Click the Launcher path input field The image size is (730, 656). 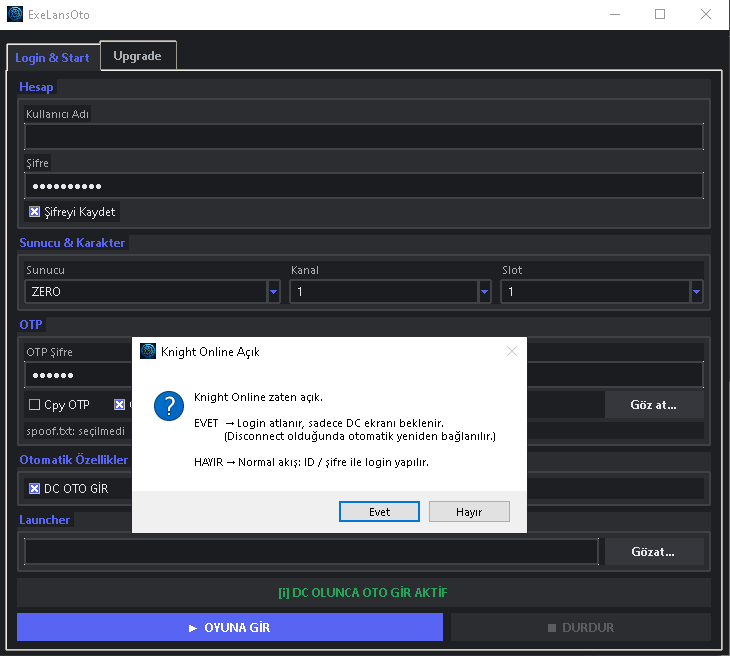tap(311, 552)
